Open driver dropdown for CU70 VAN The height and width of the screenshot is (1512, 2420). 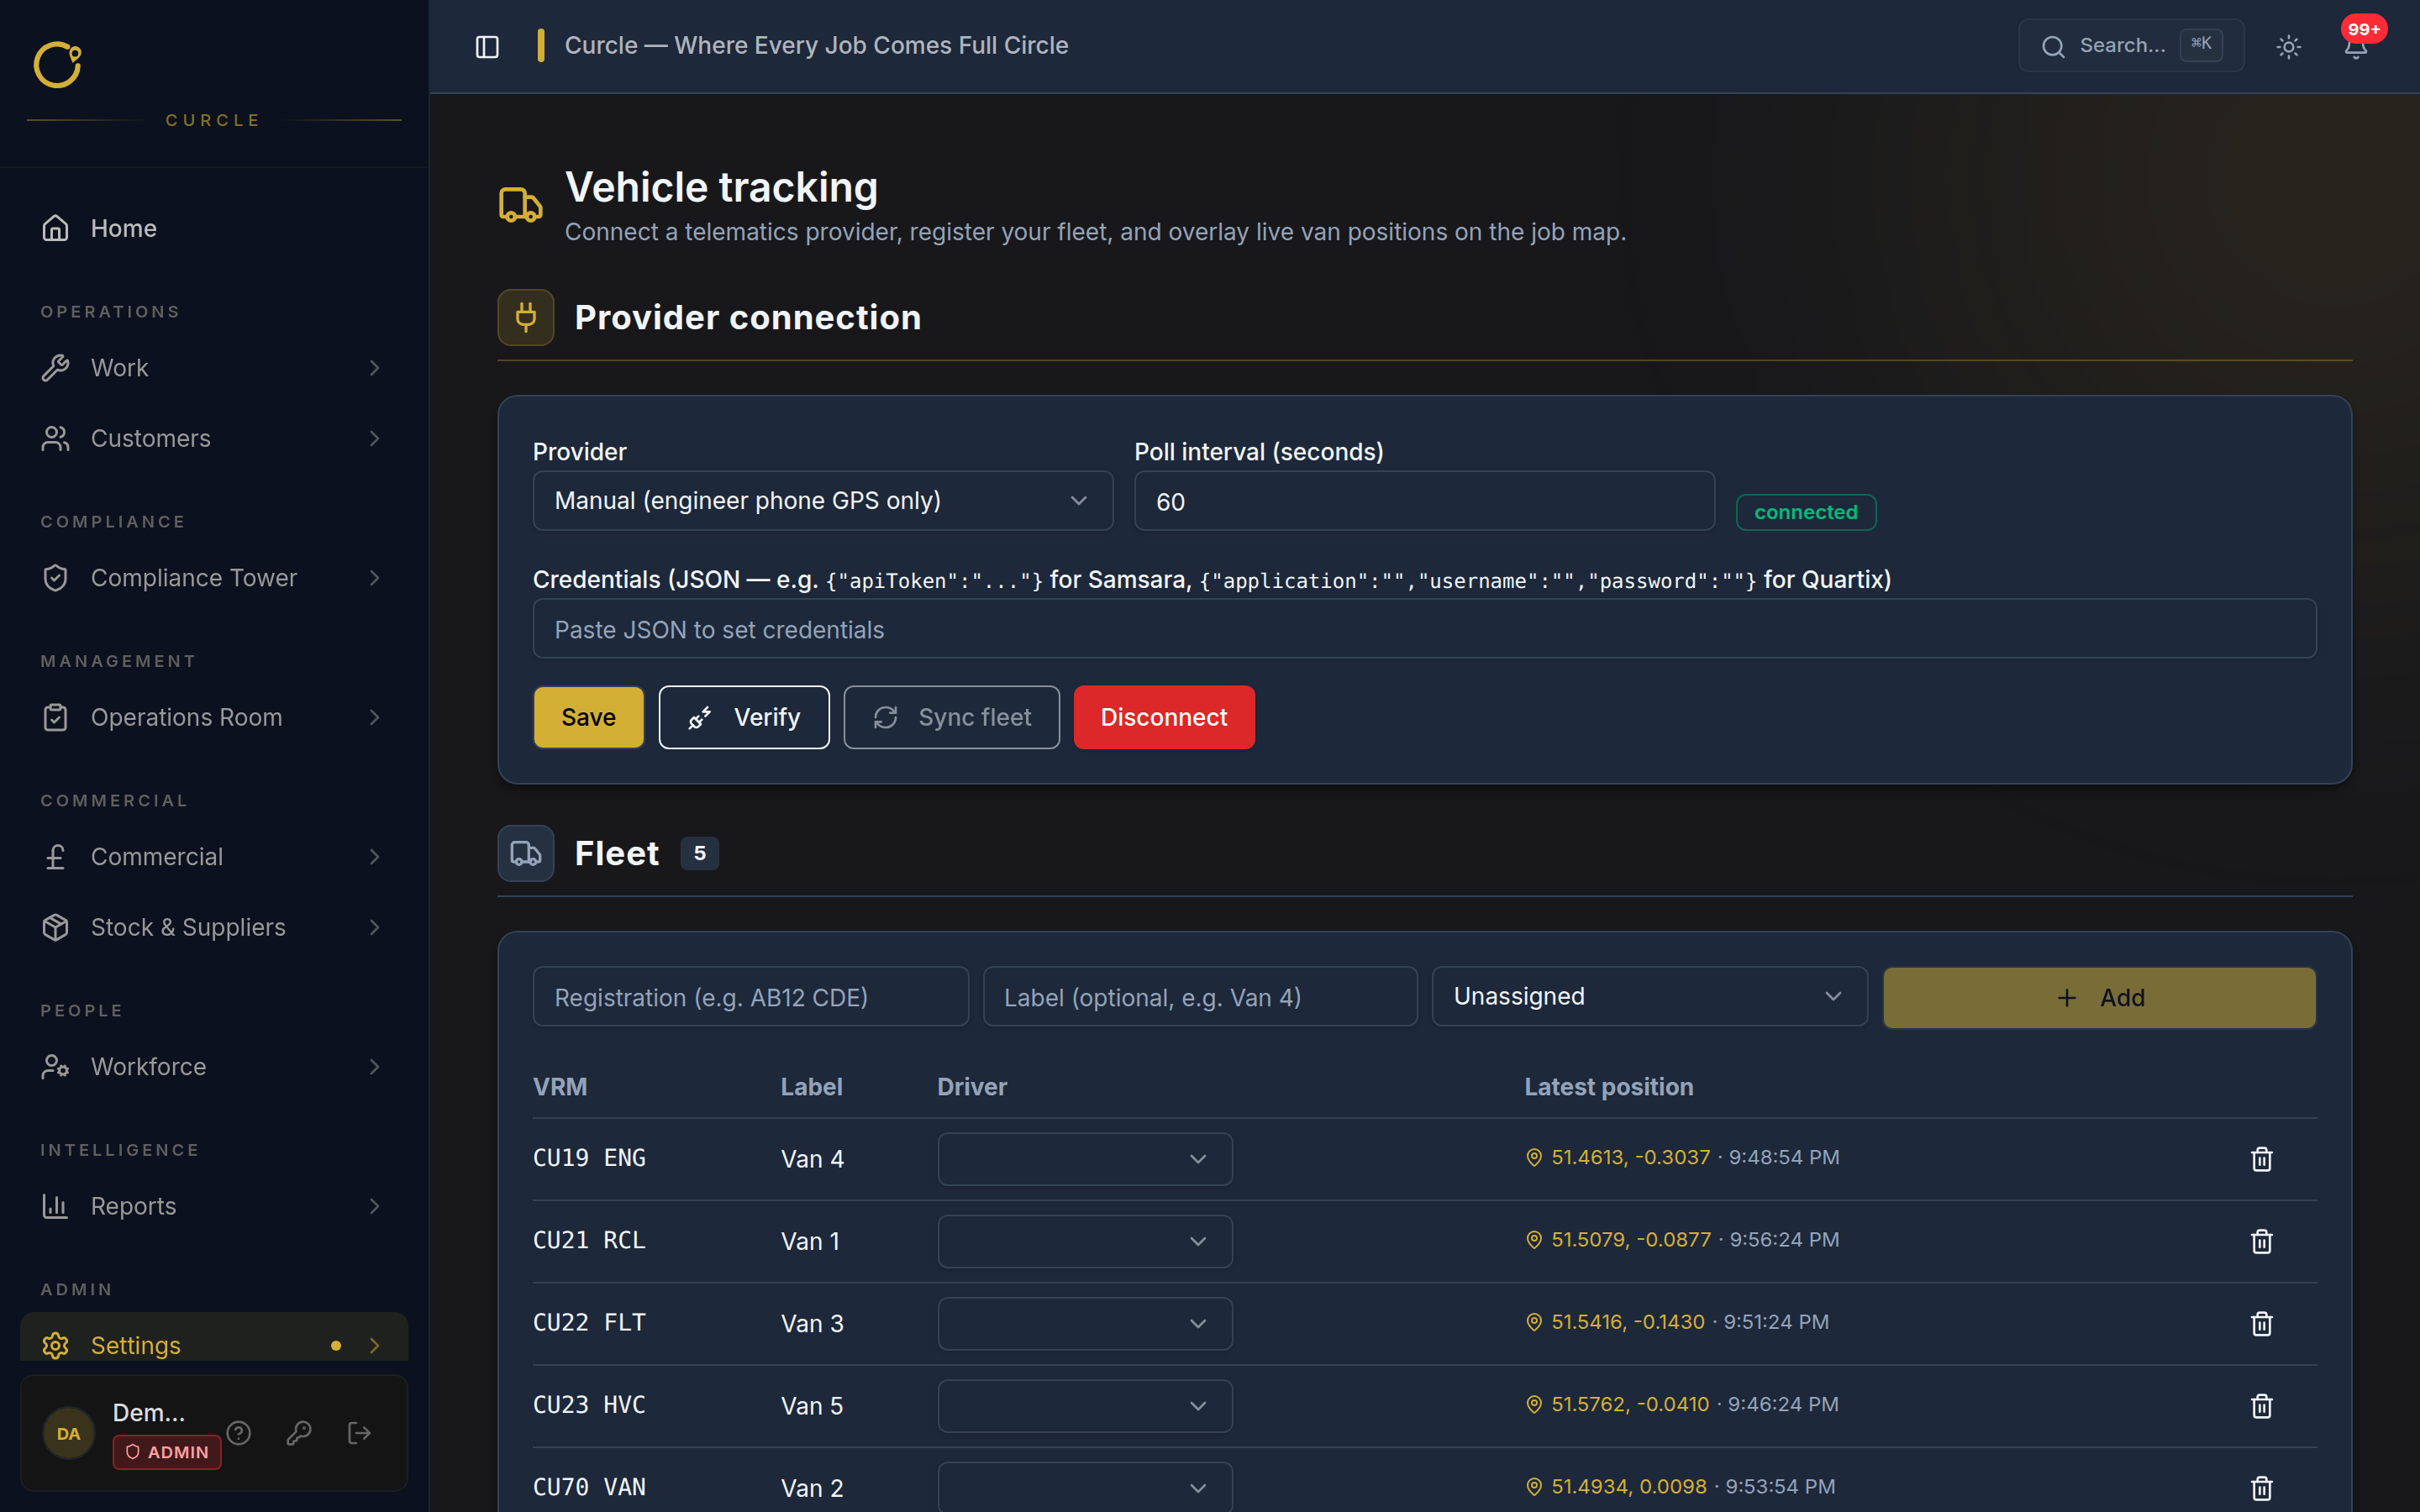pos(1085,1488)
